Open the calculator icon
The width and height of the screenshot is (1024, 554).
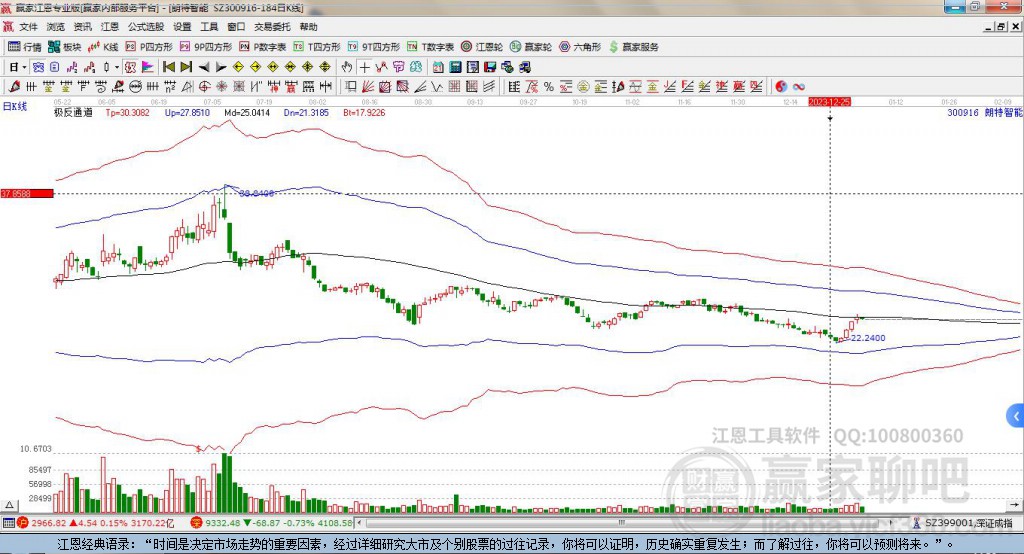pyautogui.click(x=455, y=67)
